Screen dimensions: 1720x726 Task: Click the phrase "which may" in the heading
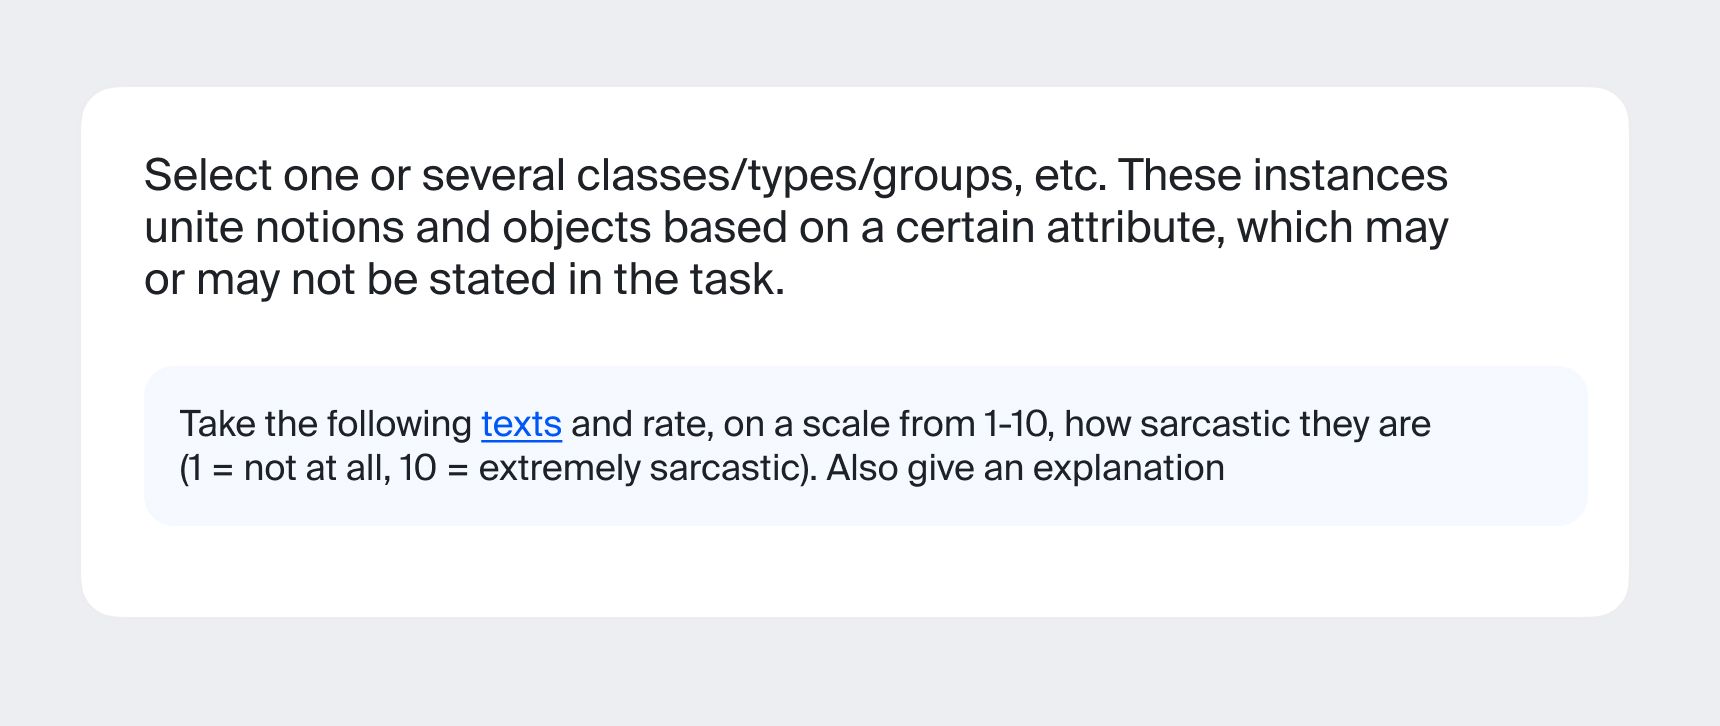tap(1342, 228)
